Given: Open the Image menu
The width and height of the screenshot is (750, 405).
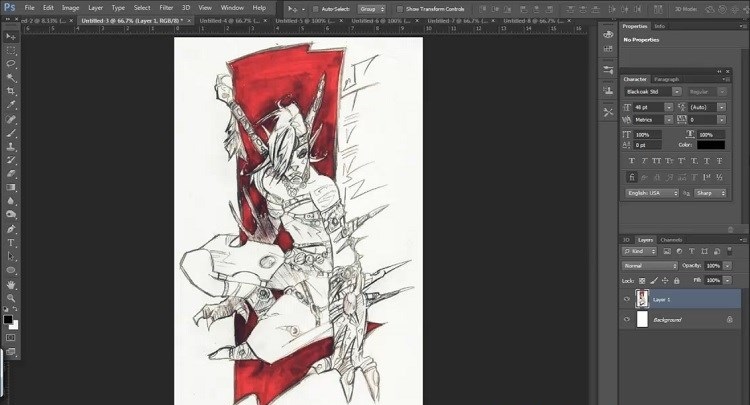Looking at the screenshot, I should point(70,8).
